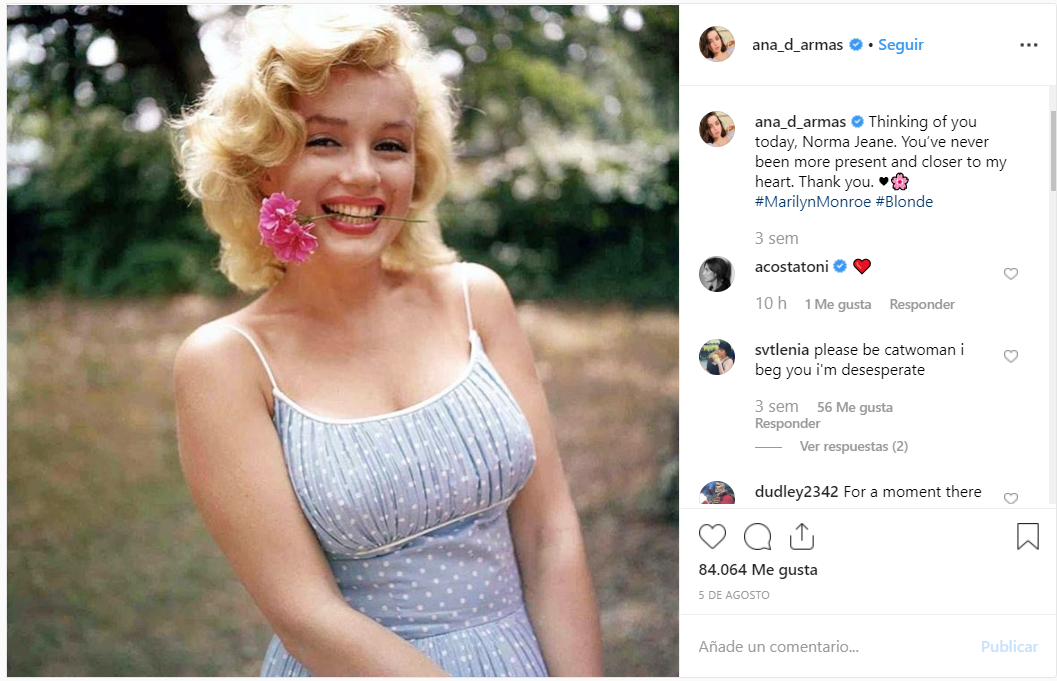The image size is (1057, 681).
Task: Click the header profile avatar of ana_d_armas
Action: coord(717,44)
